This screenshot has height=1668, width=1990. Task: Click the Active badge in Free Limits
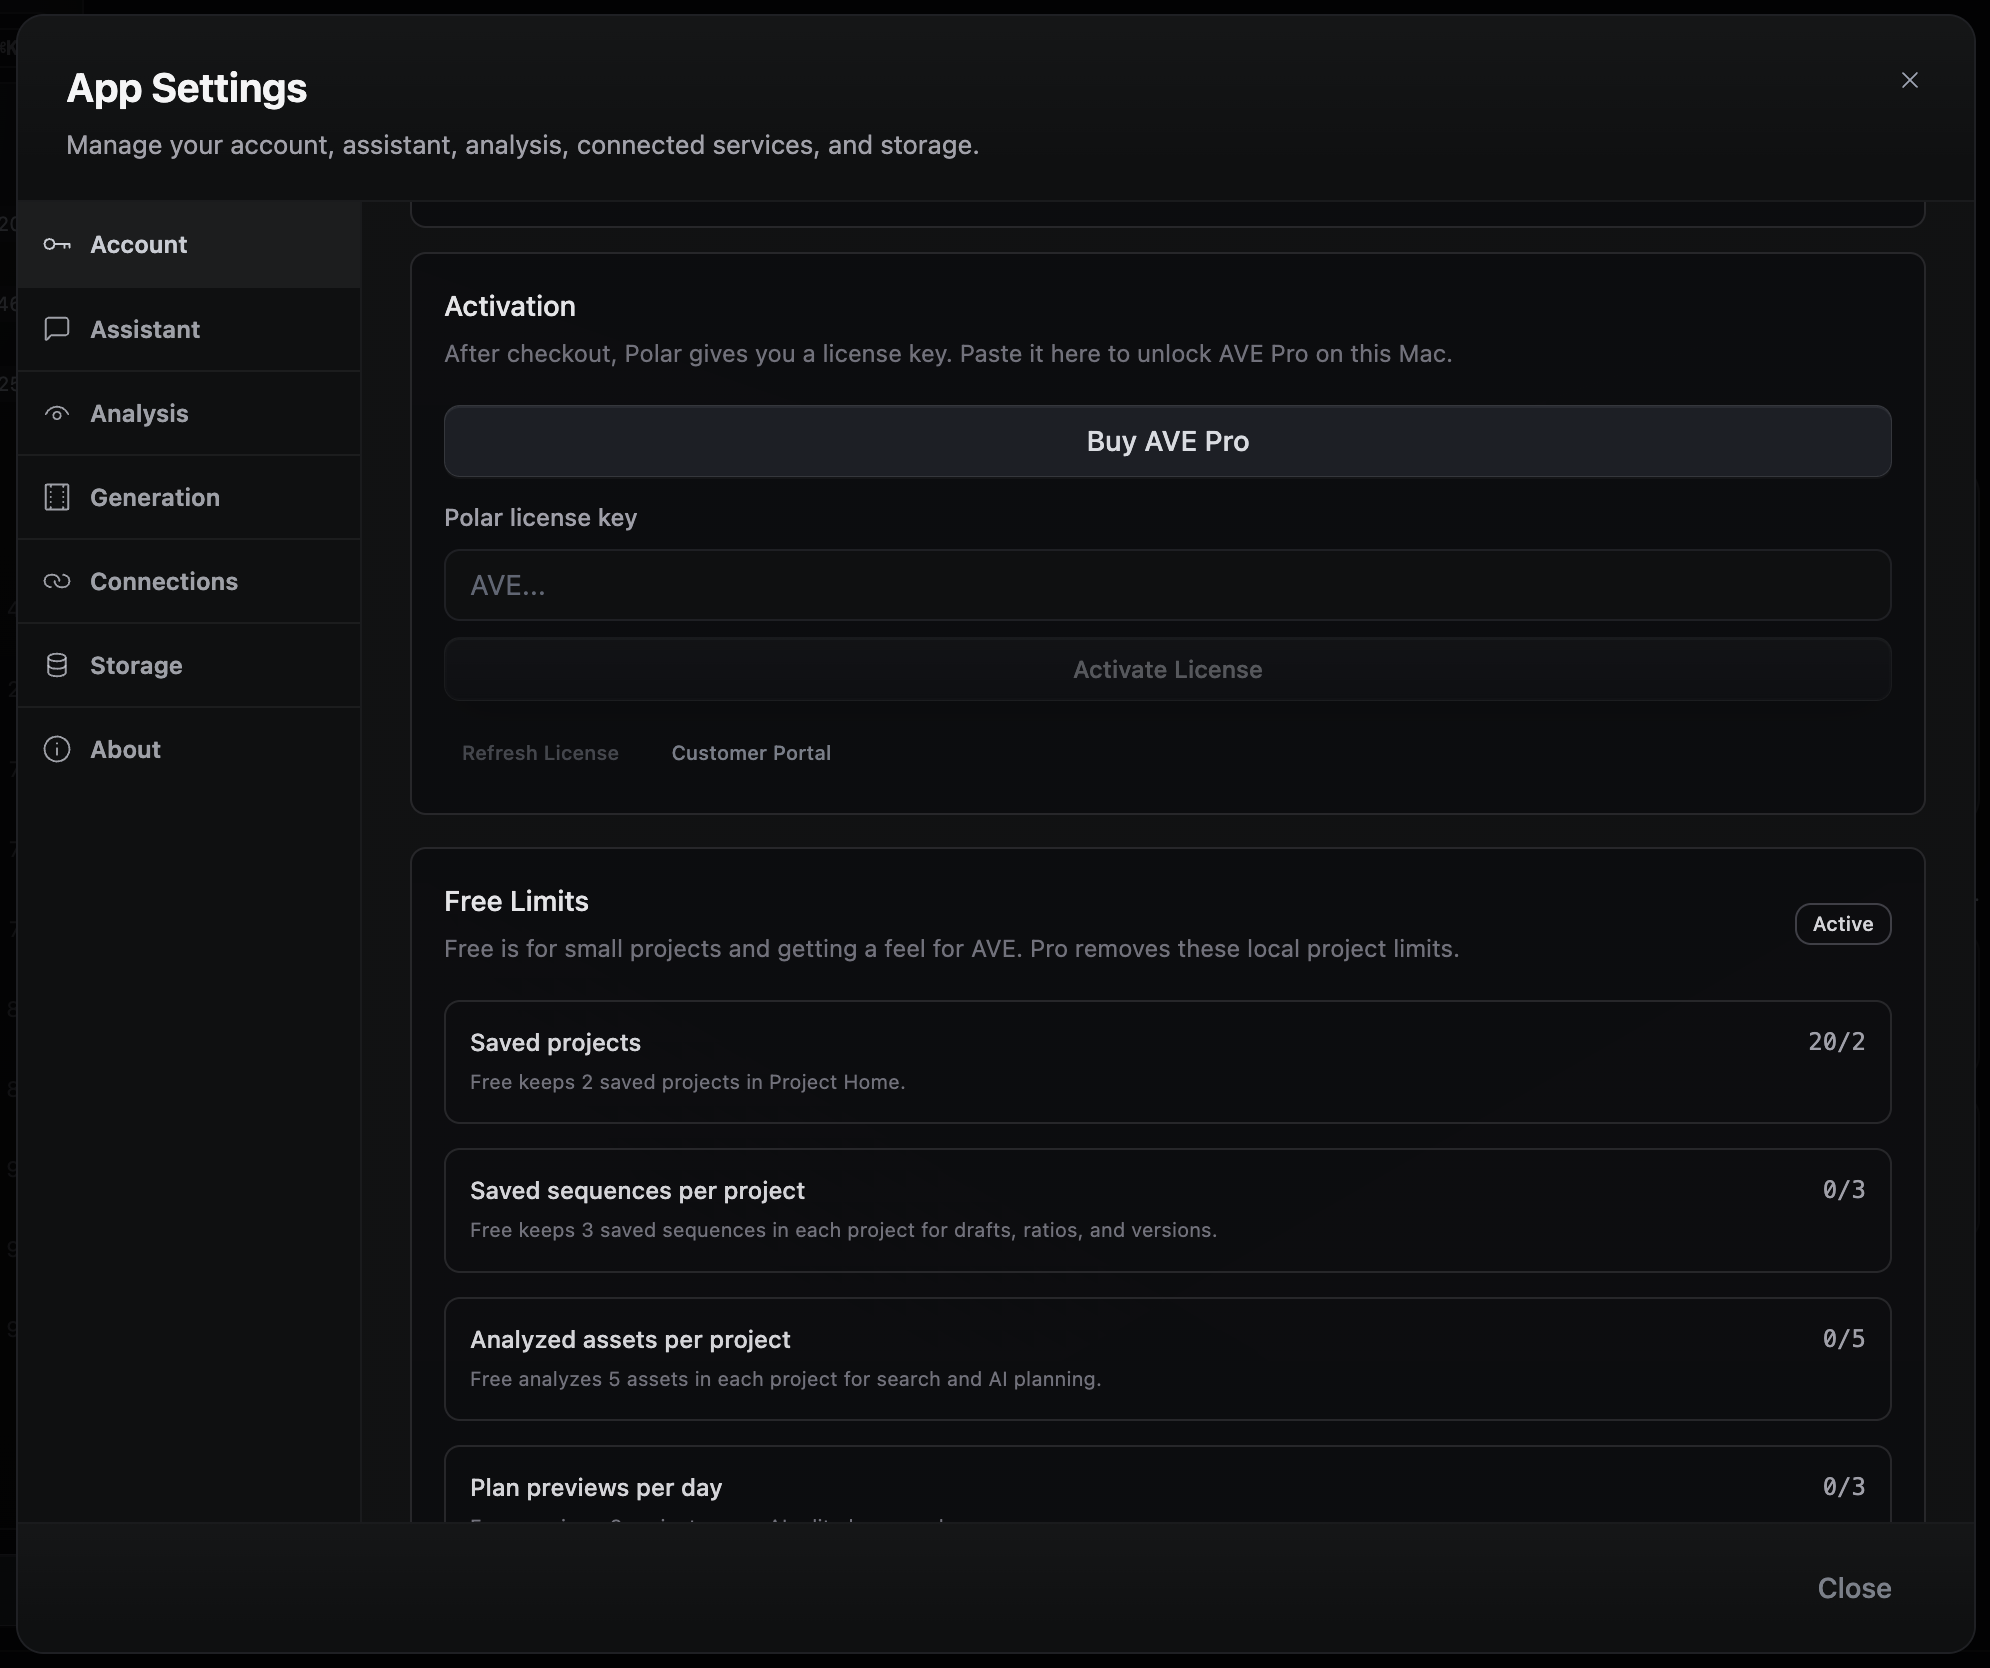[x=1843, y=924]
